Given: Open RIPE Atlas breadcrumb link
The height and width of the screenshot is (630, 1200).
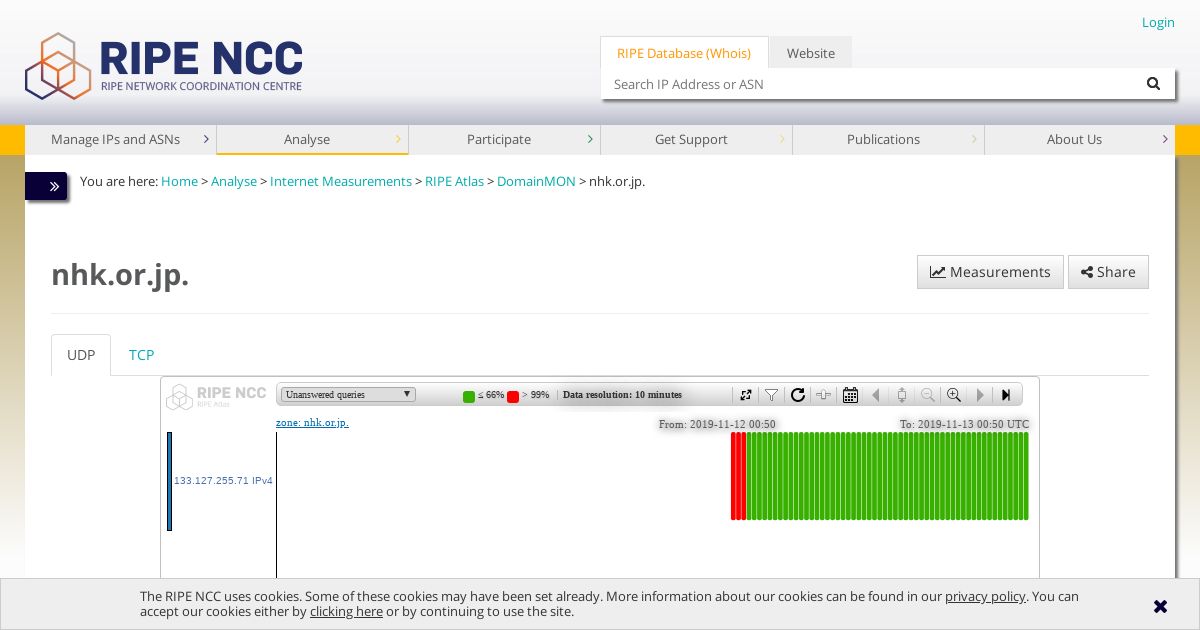Looking at the screenshot, I should pos(454,181).
